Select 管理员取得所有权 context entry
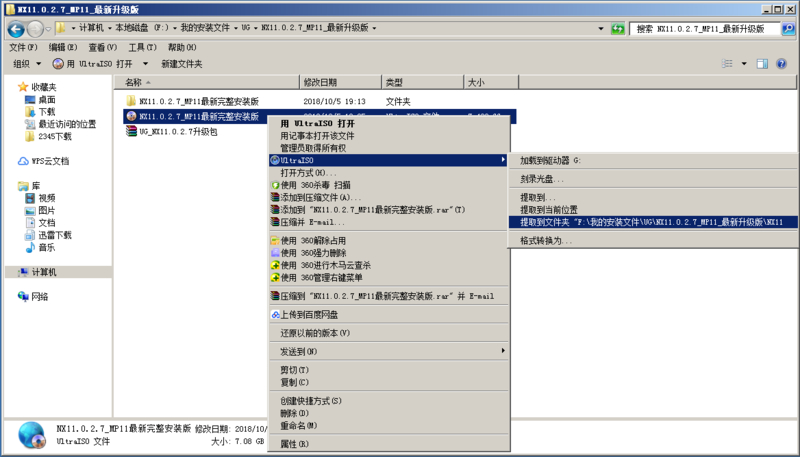Image resolution: width=800 pixels, height=457 pixels. pos(389,148)
